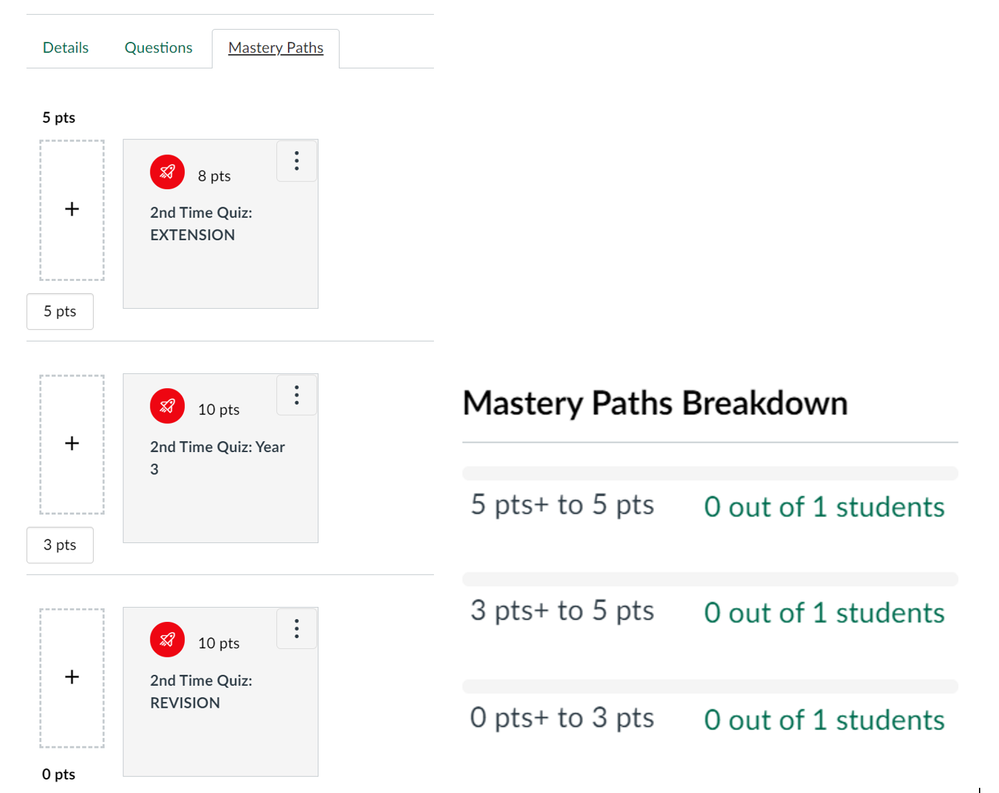
Task: Open options menu for REVISION quiz card
Action: tap(296, 629)
